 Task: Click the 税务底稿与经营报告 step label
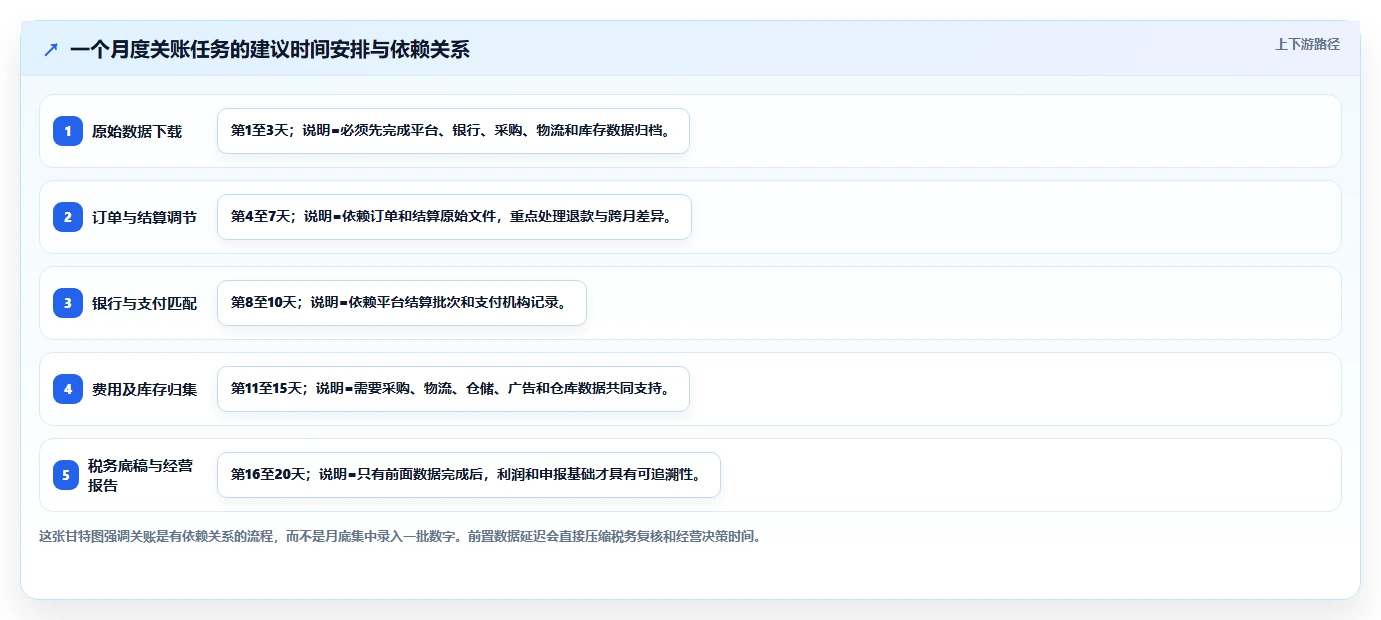[x=140, y=475]
